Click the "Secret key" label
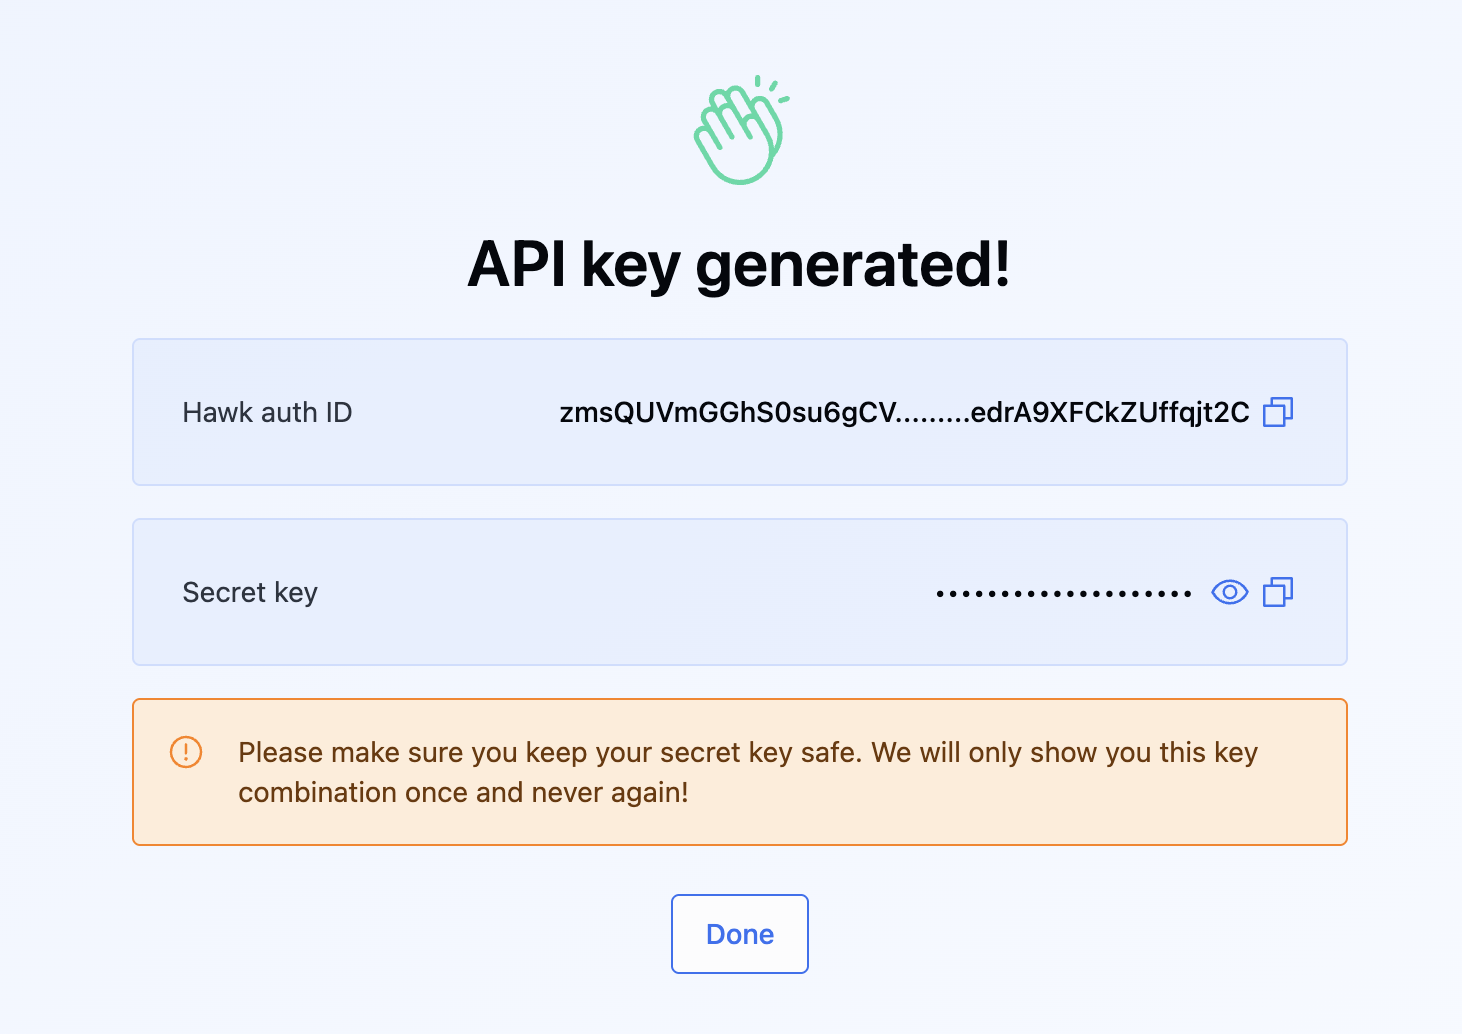 [x=250, y=592]
